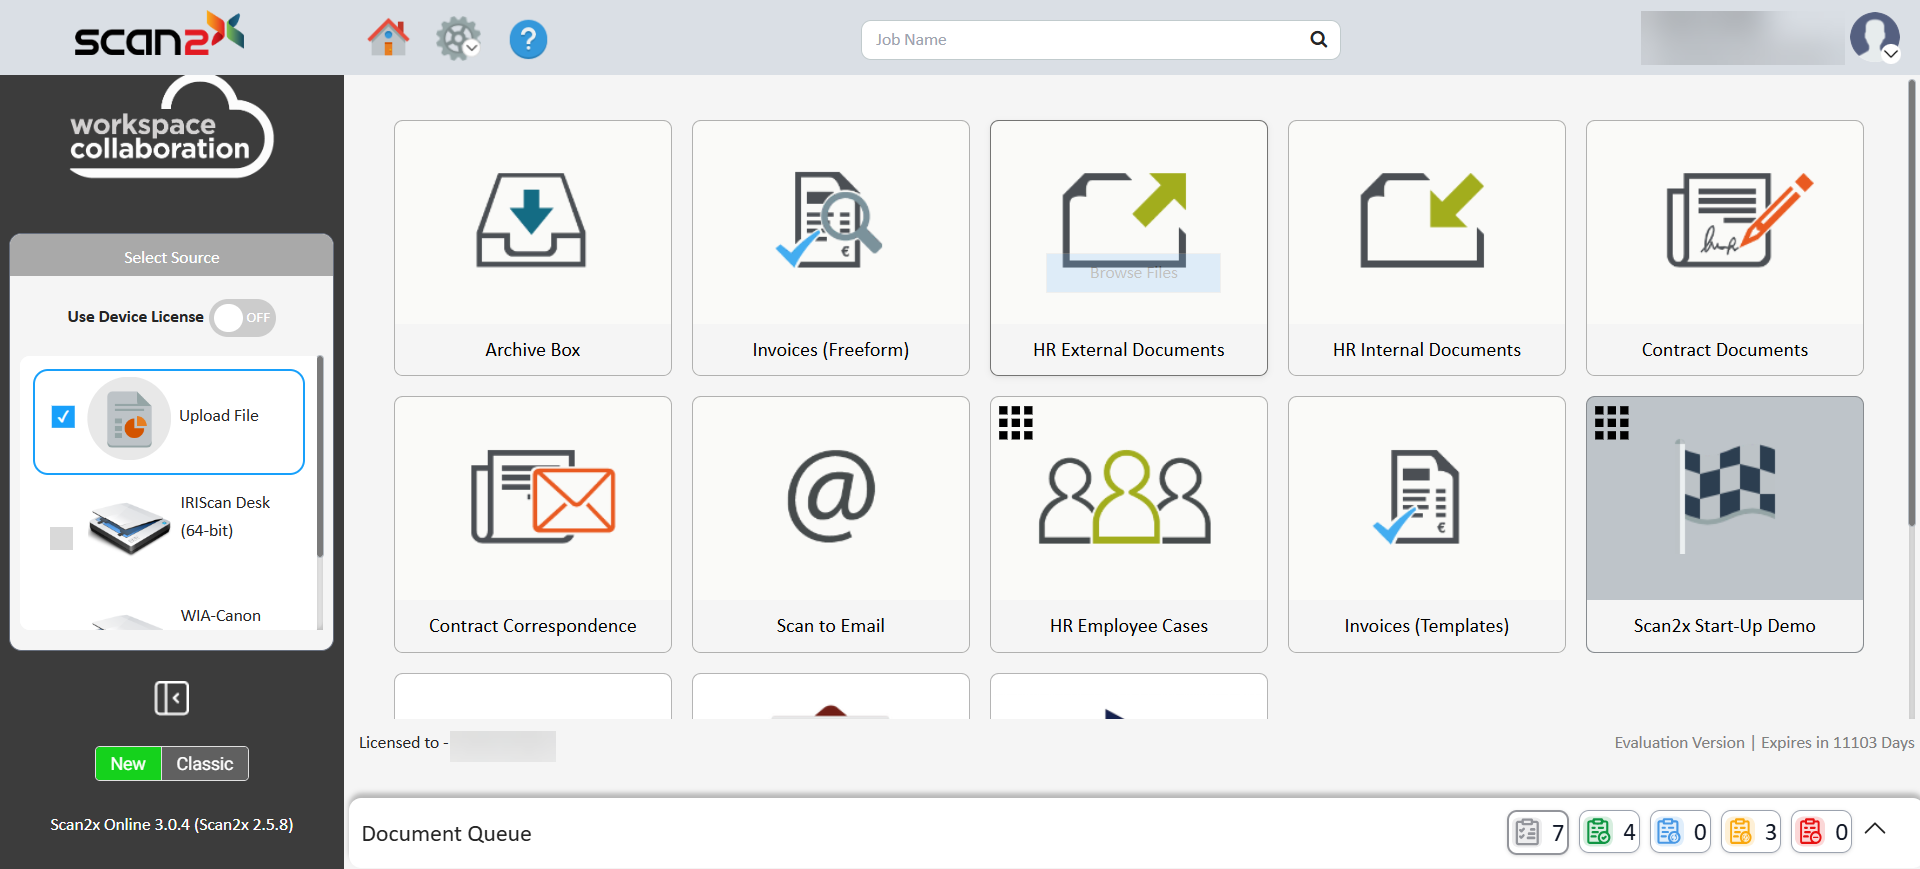Screen dimensions: 1920x869
Task: Expand the user profile avatar menu
Action: tap(1875, 38)
